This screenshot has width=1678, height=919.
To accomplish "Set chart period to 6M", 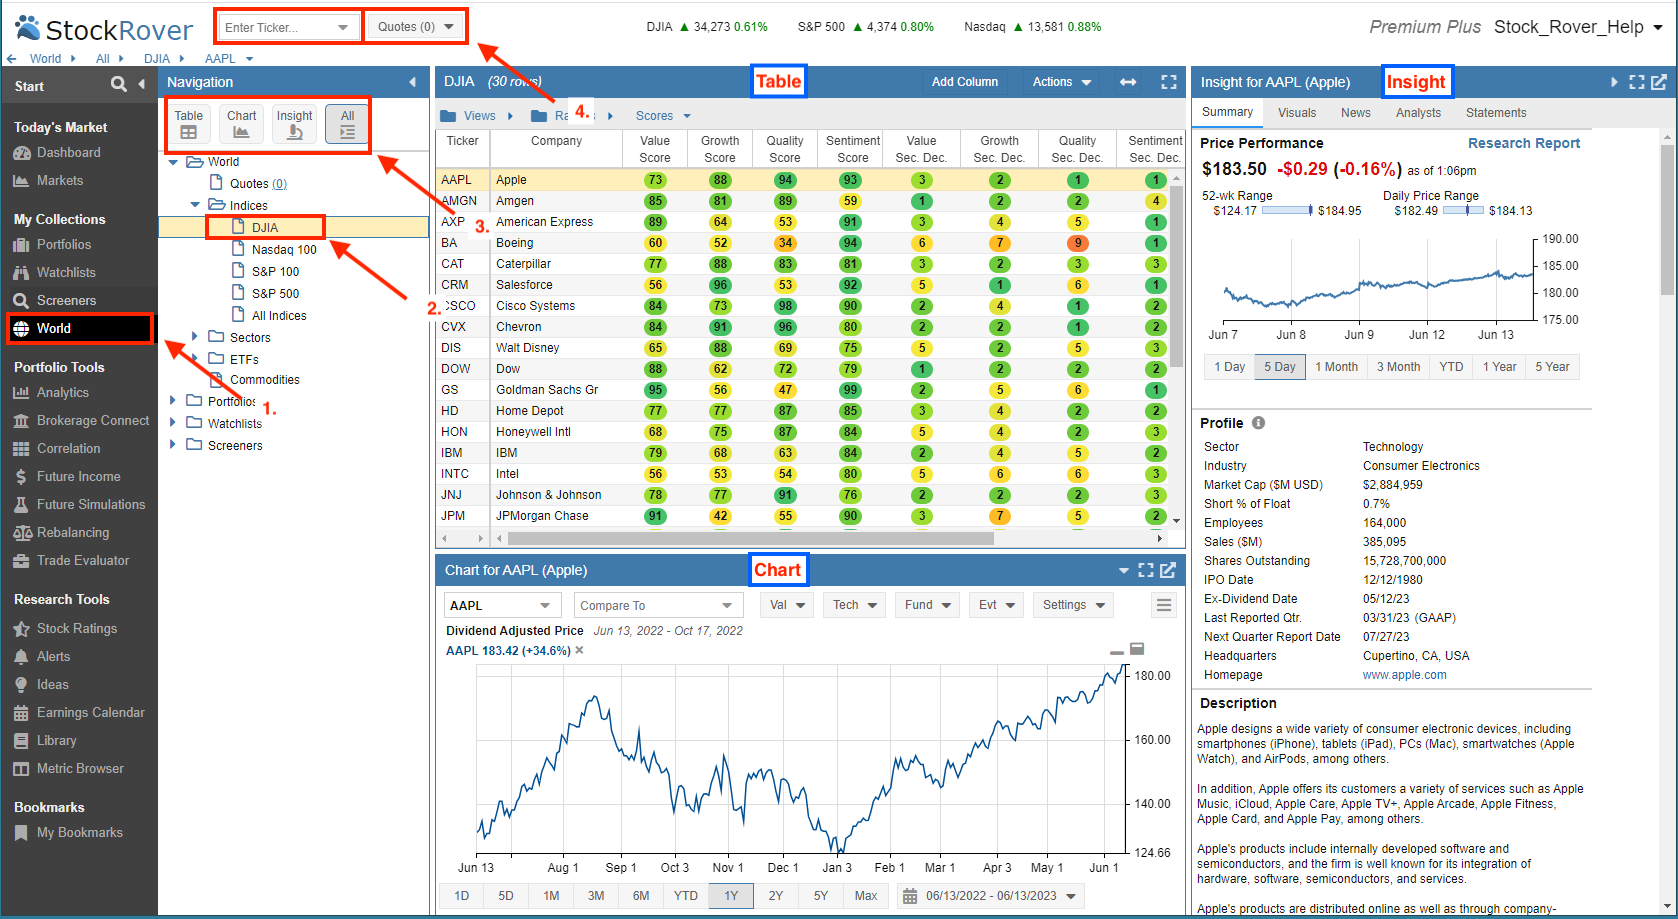I will [x=641, y=896].
